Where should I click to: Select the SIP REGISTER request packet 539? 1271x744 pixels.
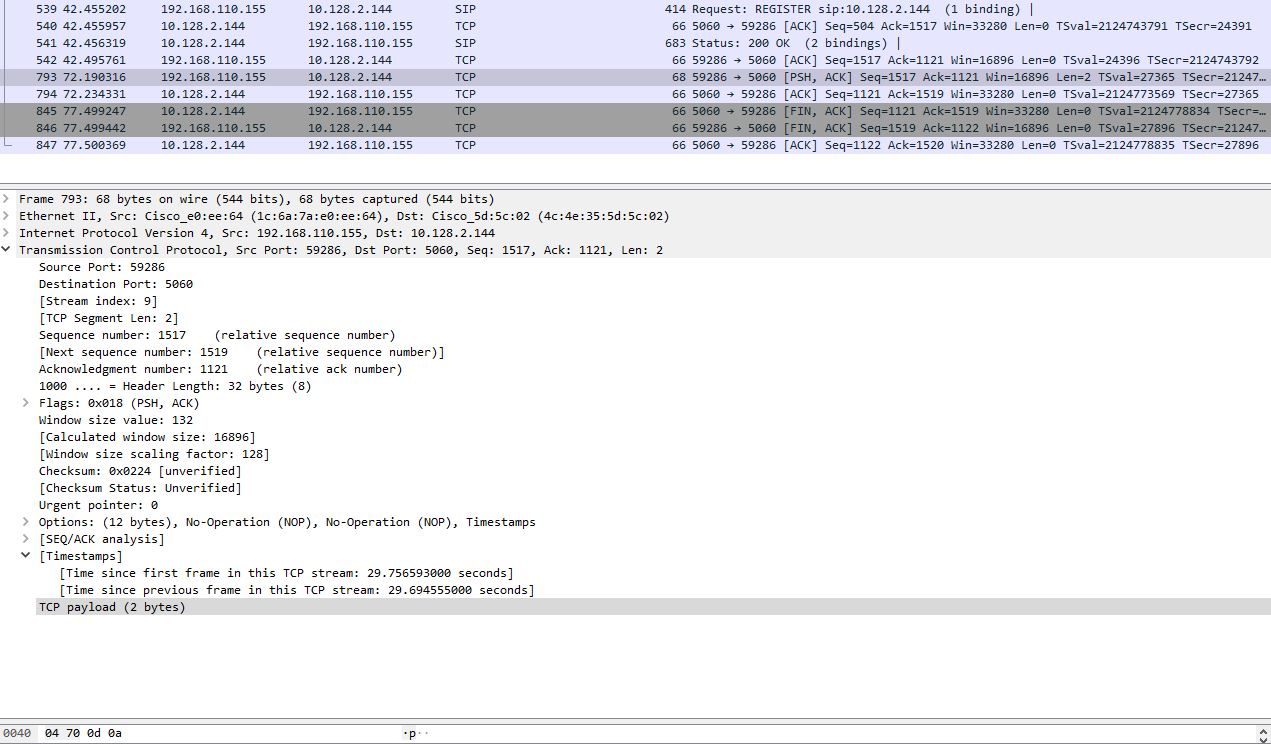coord(400,9)
